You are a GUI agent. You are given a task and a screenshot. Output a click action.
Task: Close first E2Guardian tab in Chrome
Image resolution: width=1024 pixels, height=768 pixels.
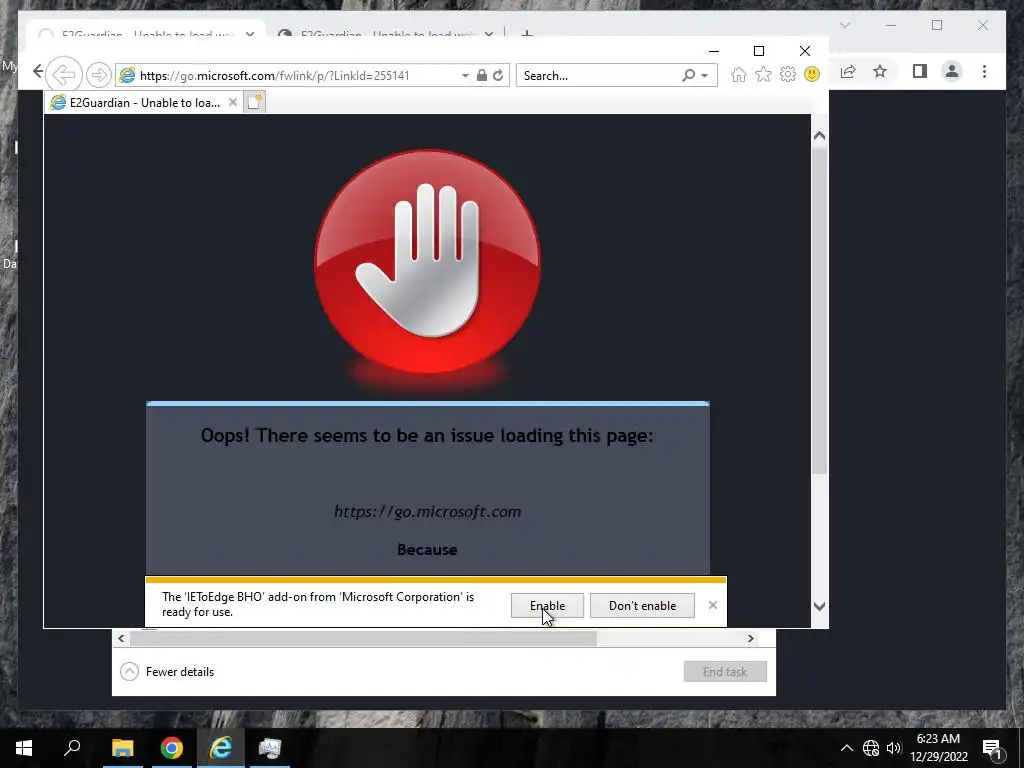click(249, 33)
